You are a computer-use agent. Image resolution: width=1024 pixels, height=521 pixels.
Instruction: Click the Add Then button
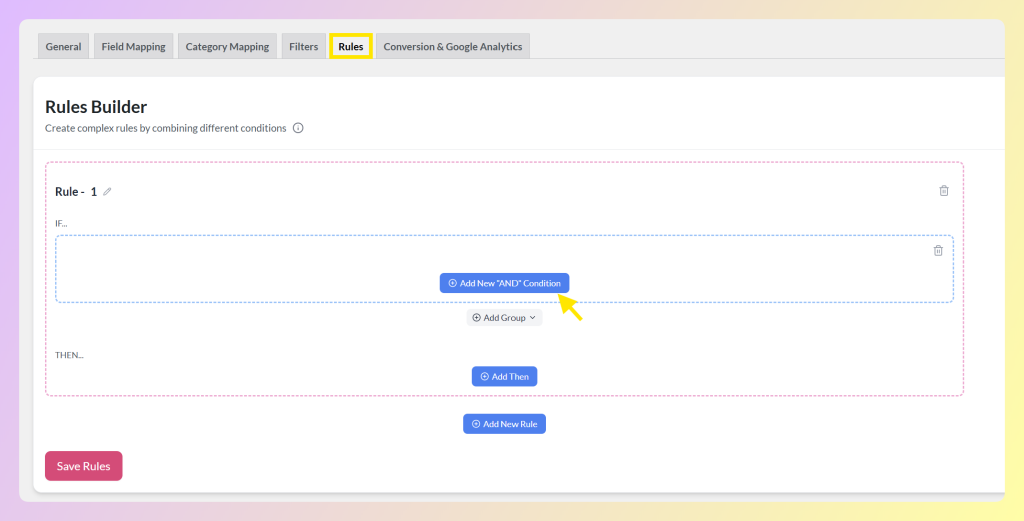pyautogui.click(x=504, y=377)
